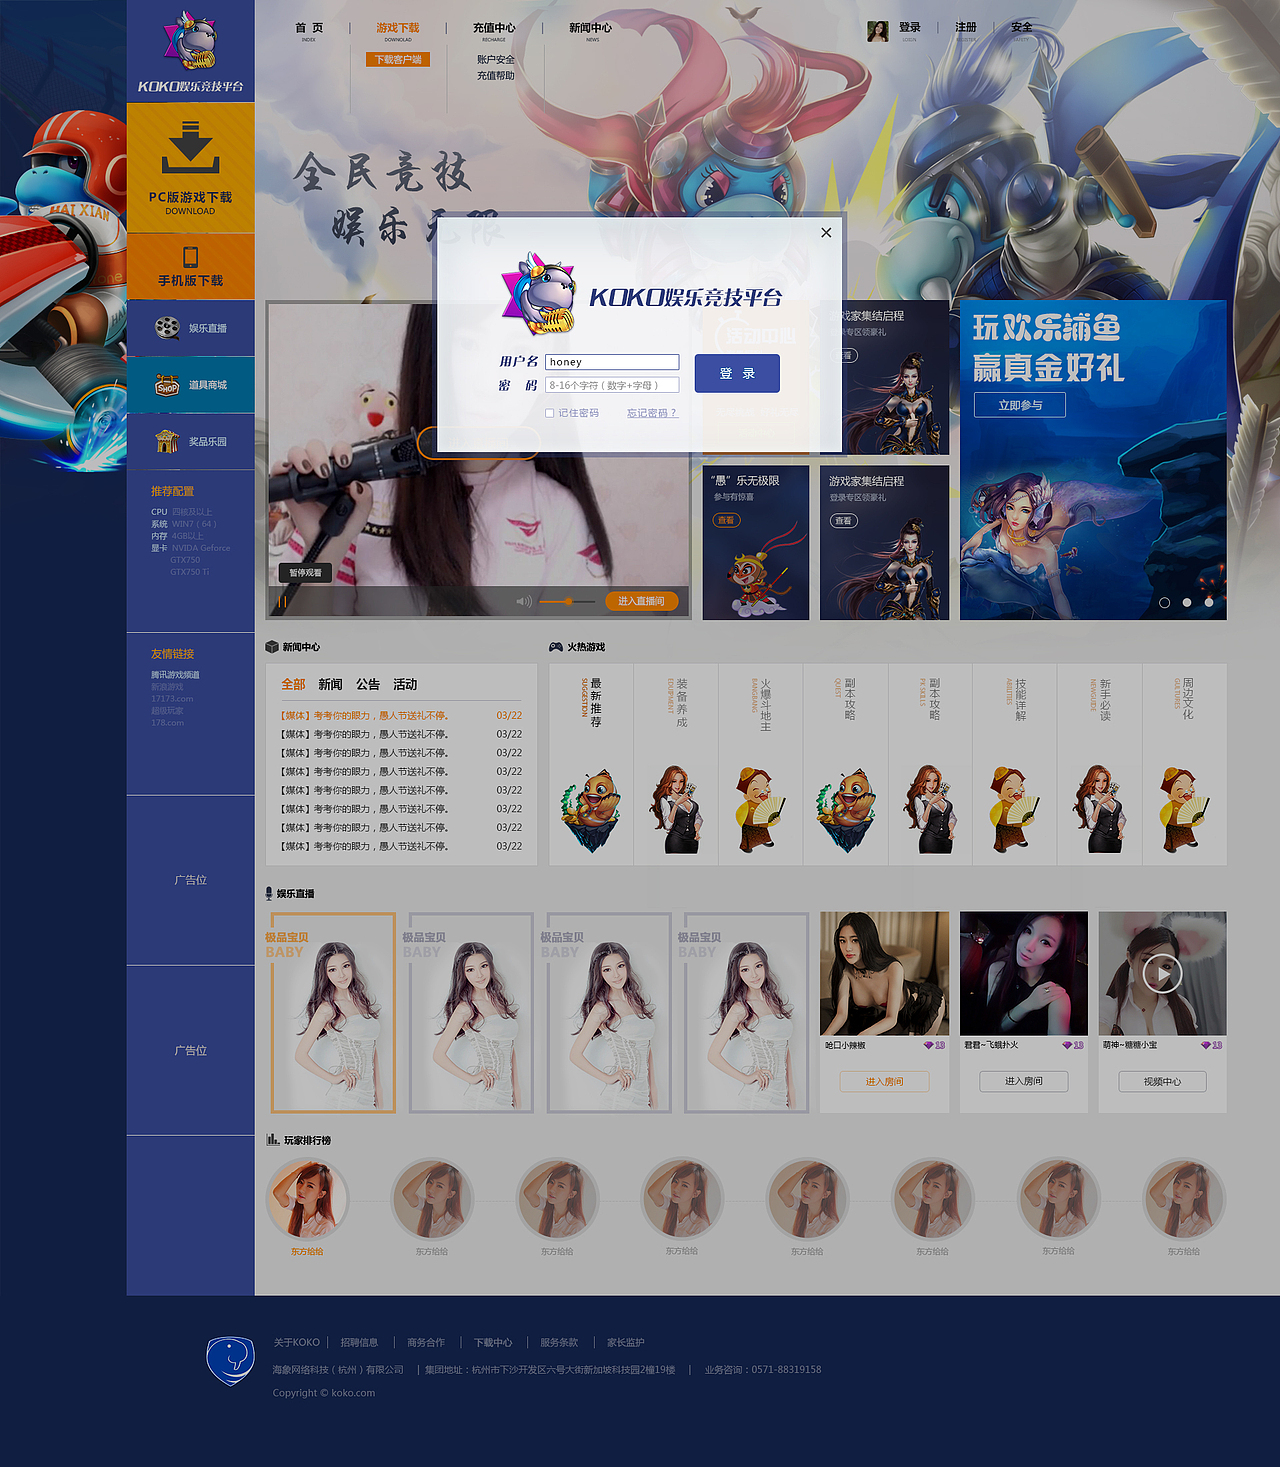The width and height of the screenshot is (1280, 1467).
Task: Open the 服务条款 footer link
Action: point(559,1343)
